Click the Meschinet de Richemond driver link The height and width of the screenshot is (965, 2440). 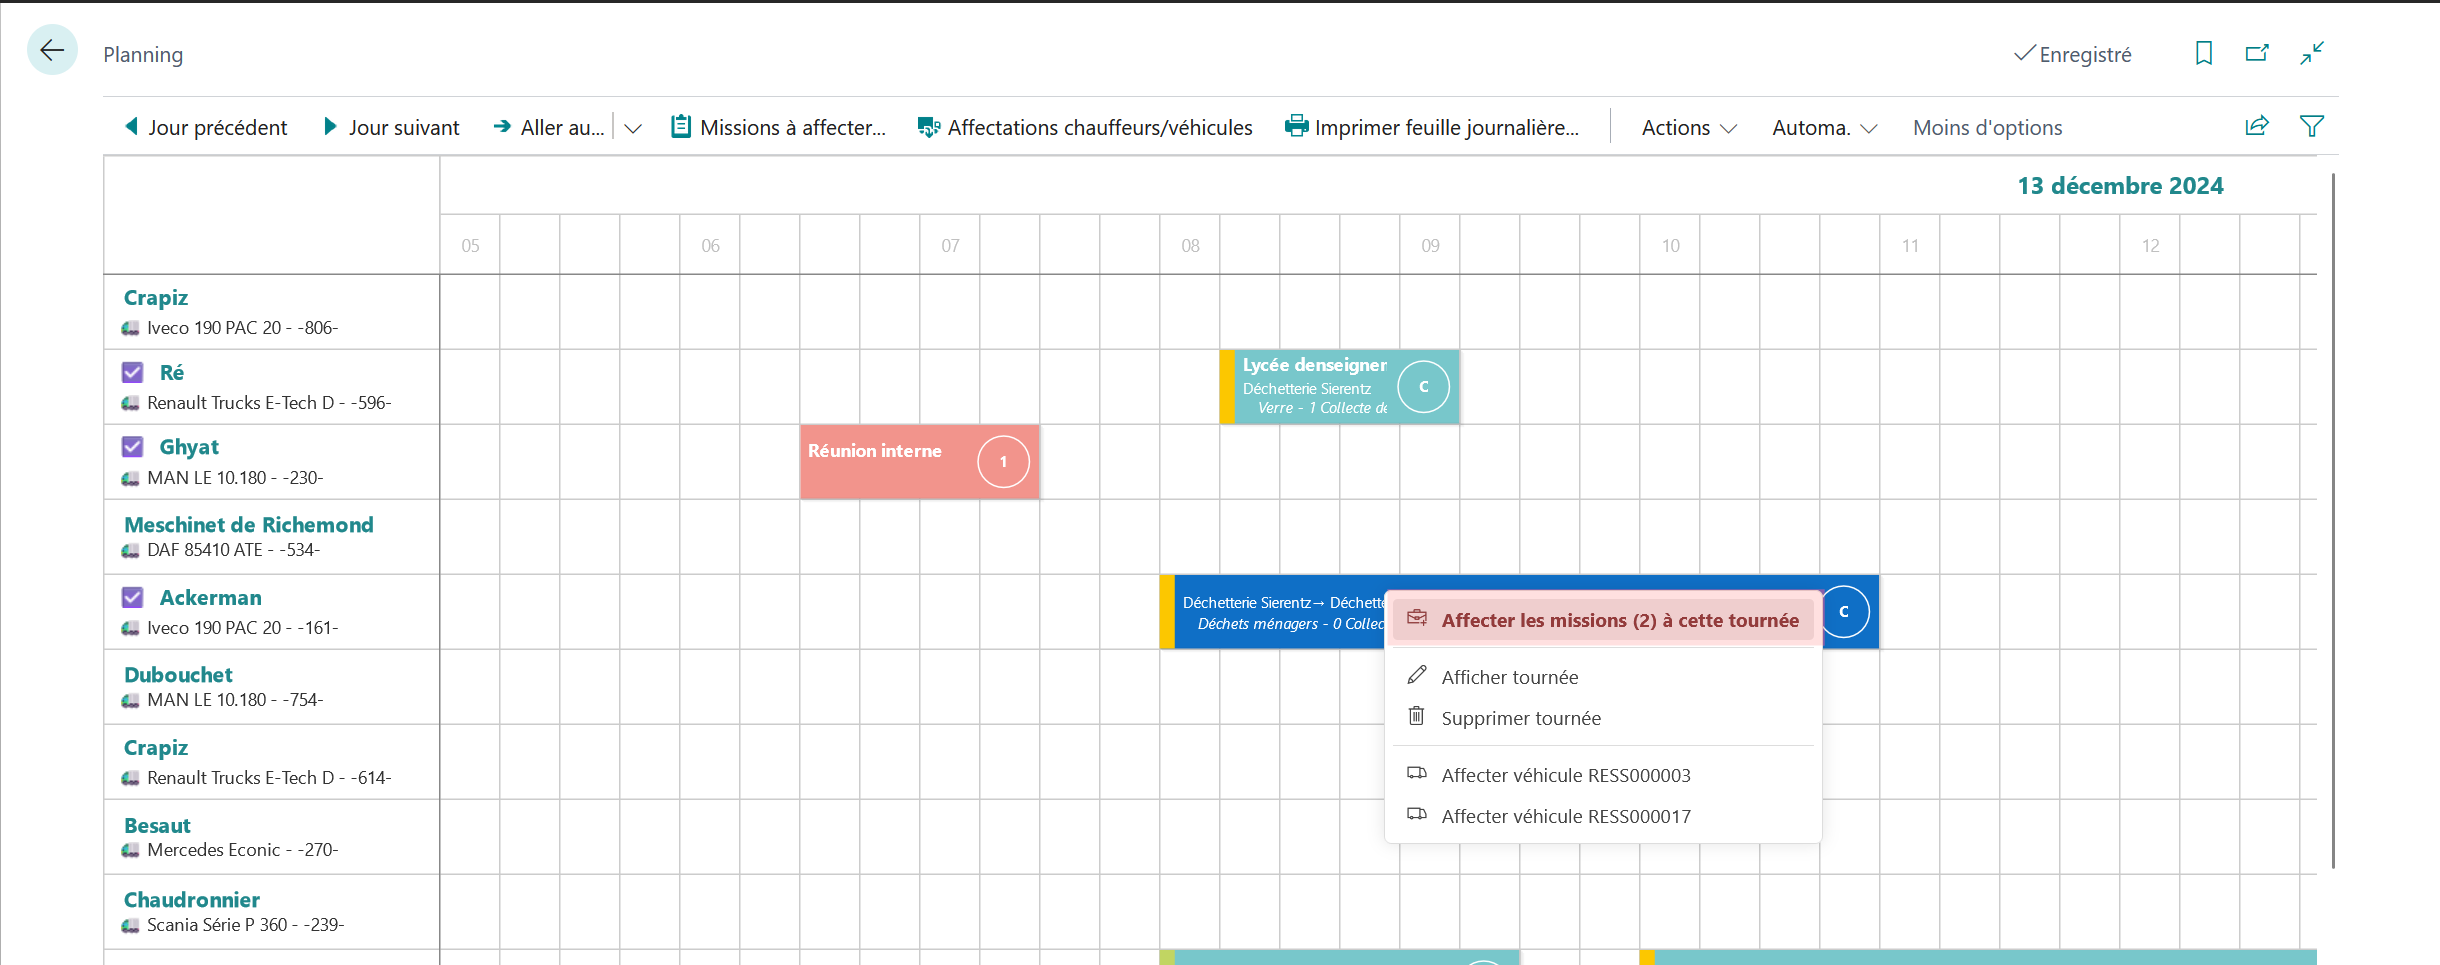point(249,524)
